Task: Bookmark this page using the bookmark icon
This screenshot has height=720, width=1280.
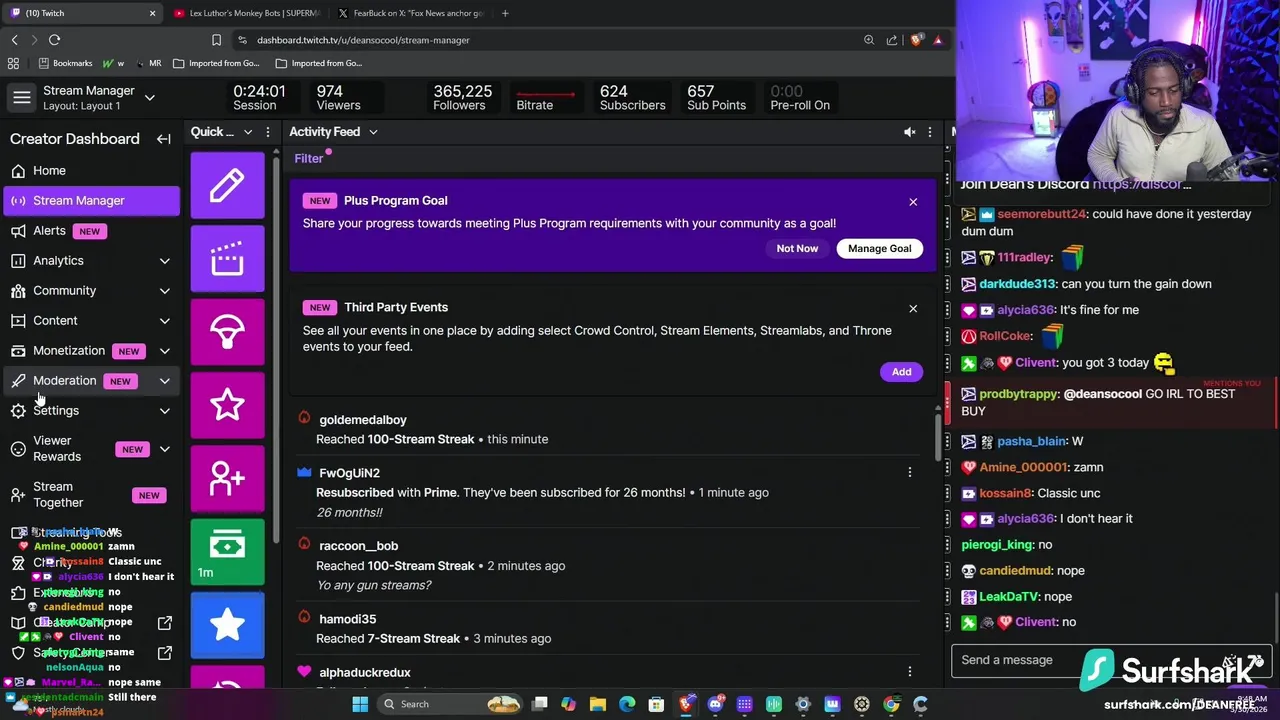Action: (216, 40)
